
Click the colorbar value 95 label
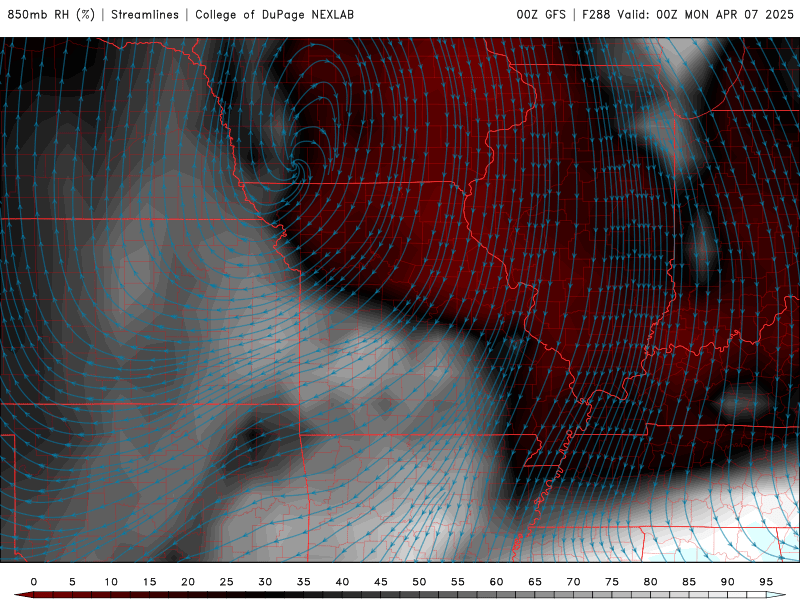(766, 582)
